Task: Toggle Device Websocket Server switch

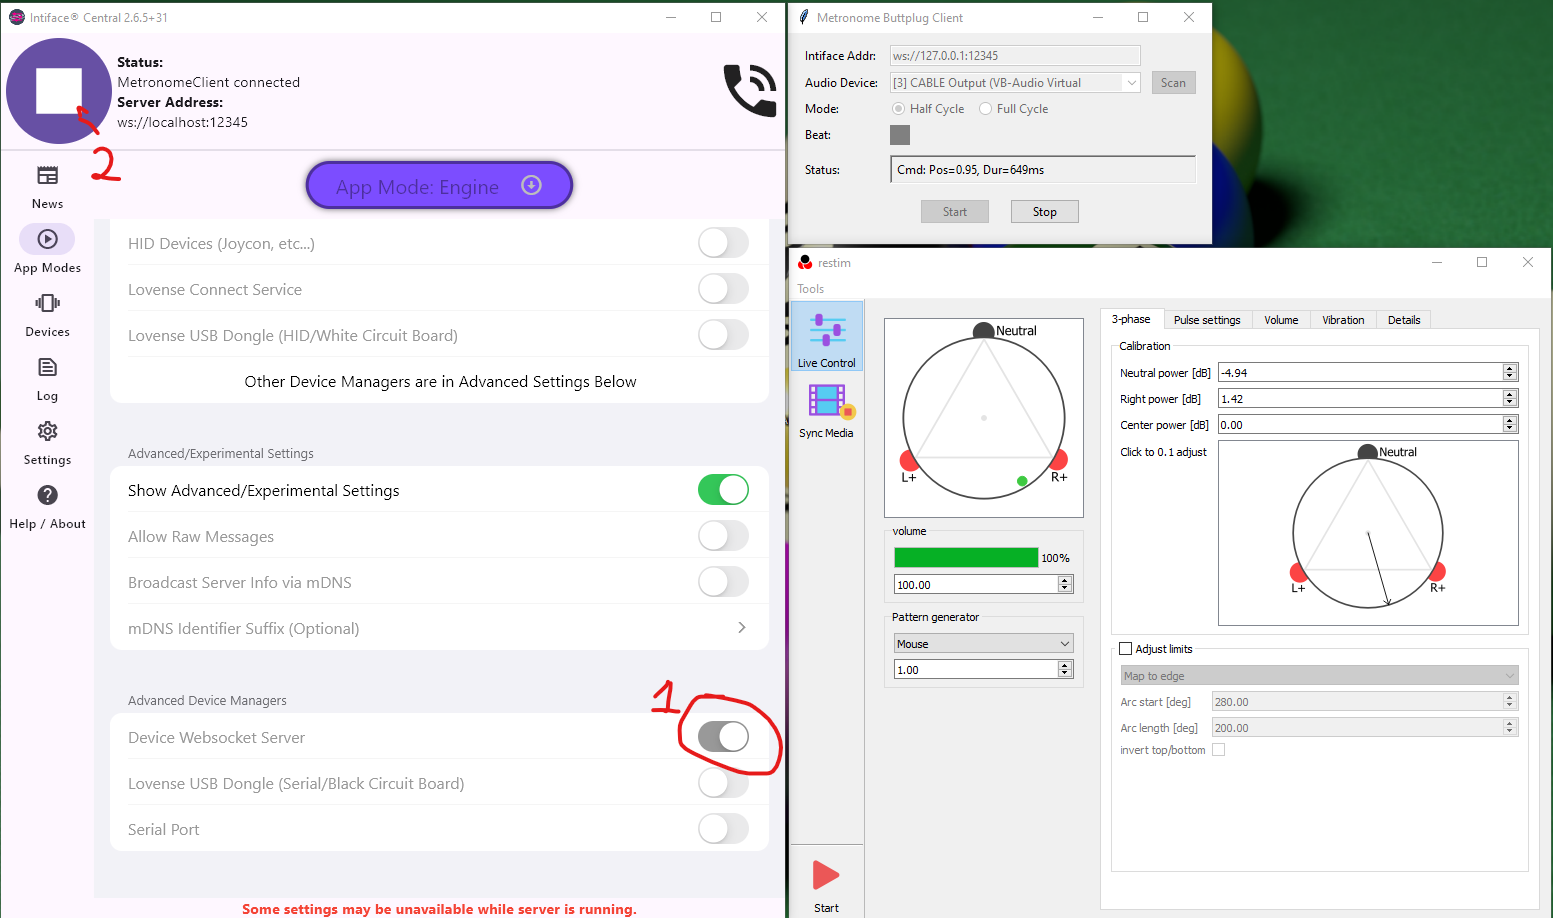Action: 723,737
